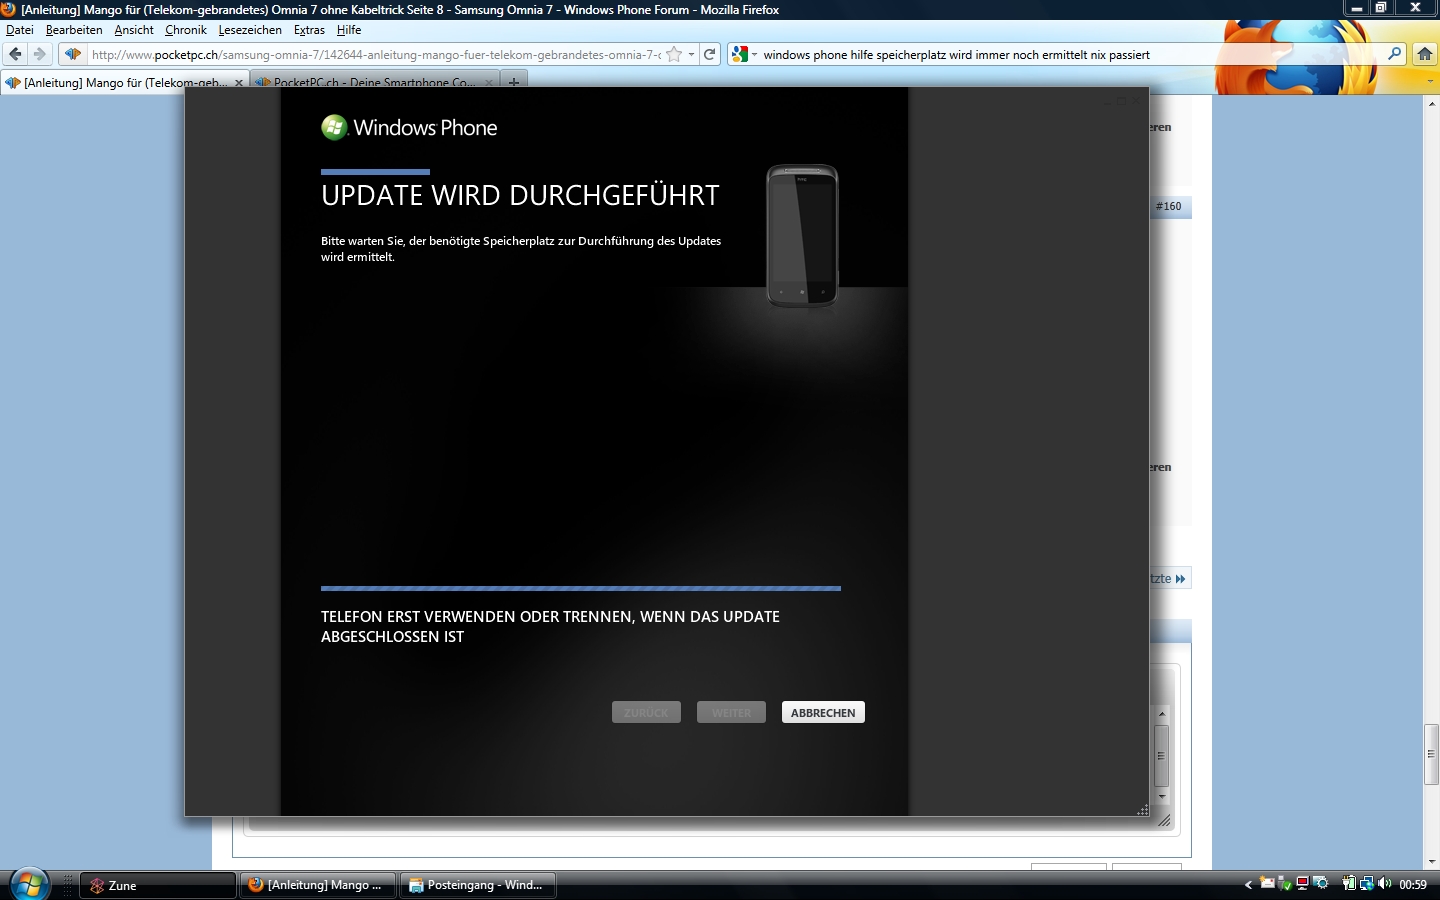The width and height of the screenshot is (1440, 900).
Task: Reload the page in Firefox
Action: coord(710,54)
